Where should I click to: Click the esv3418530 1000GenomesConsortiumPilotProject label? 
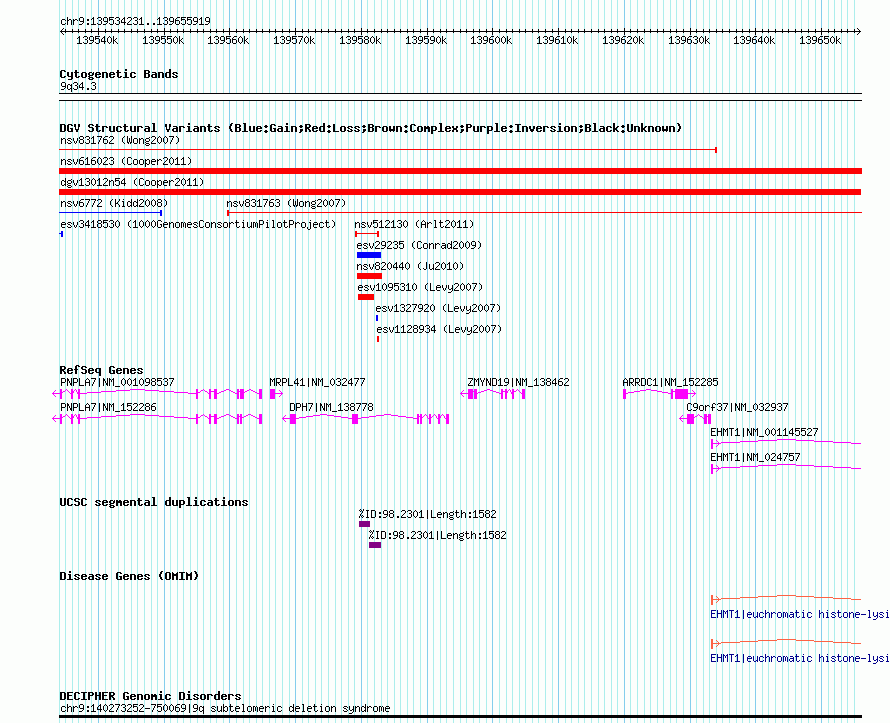(198, 224)
